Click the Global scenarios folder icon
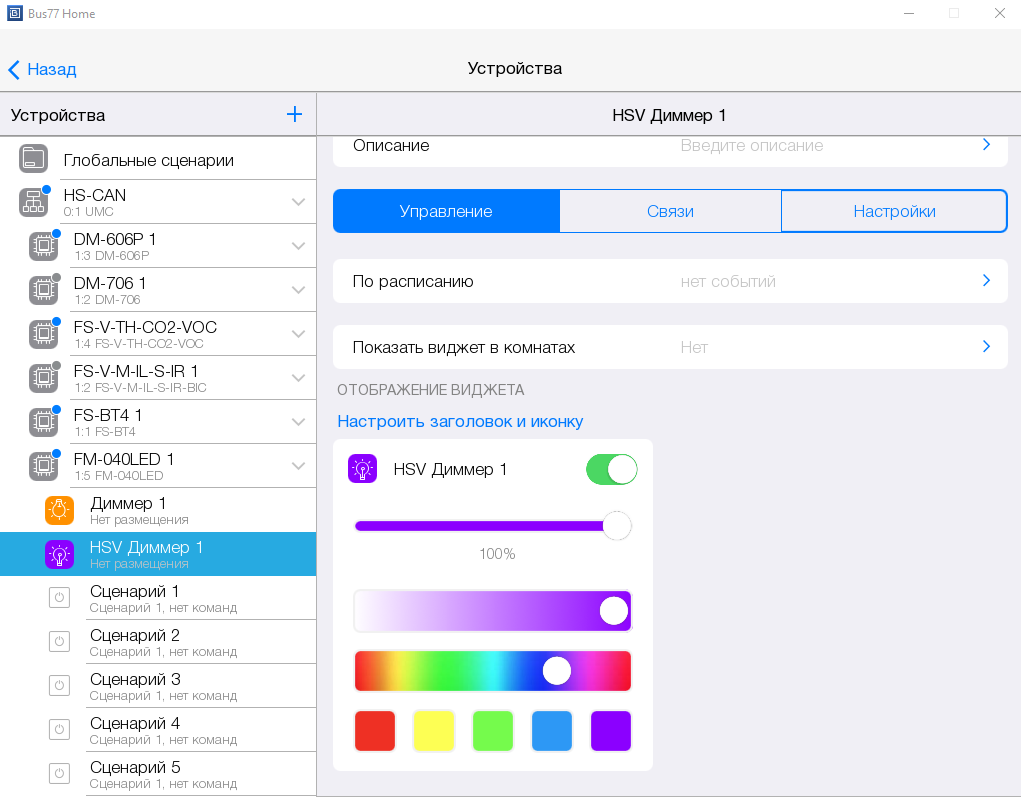This screenshot has width=1021, height=797. click(x=34, y=159)
